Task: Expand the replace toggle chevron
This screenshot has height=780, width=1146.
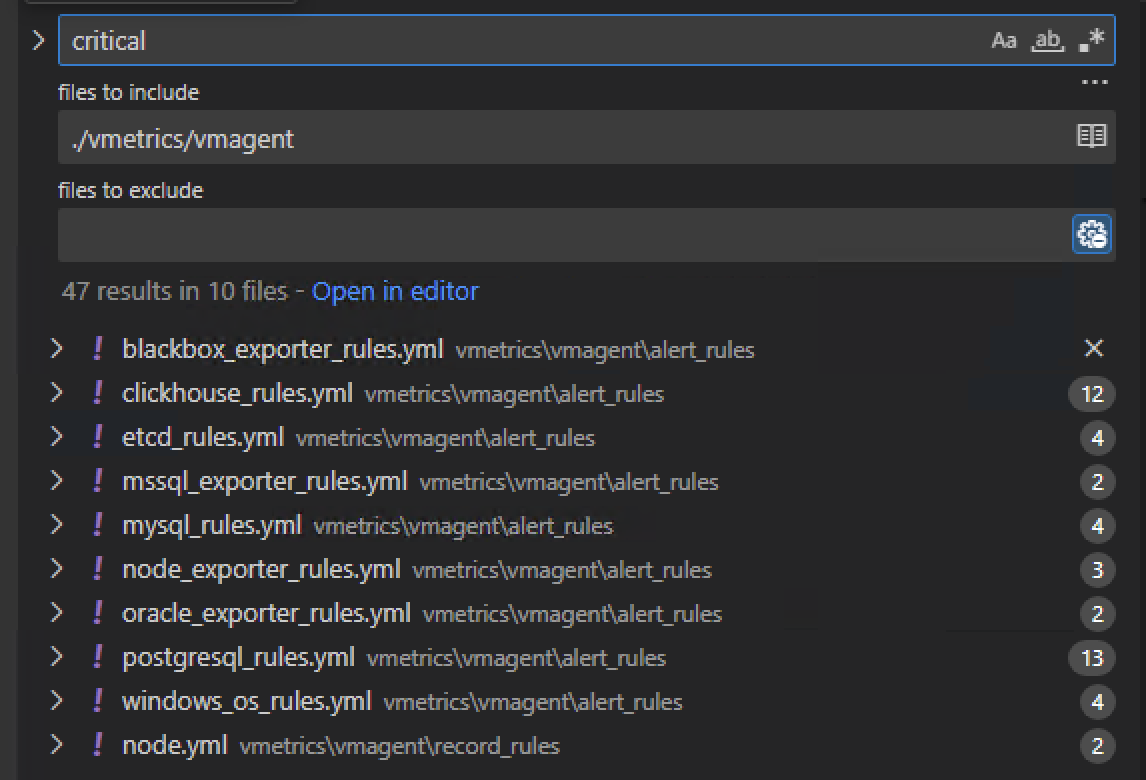Action: (x=38, y=40)
